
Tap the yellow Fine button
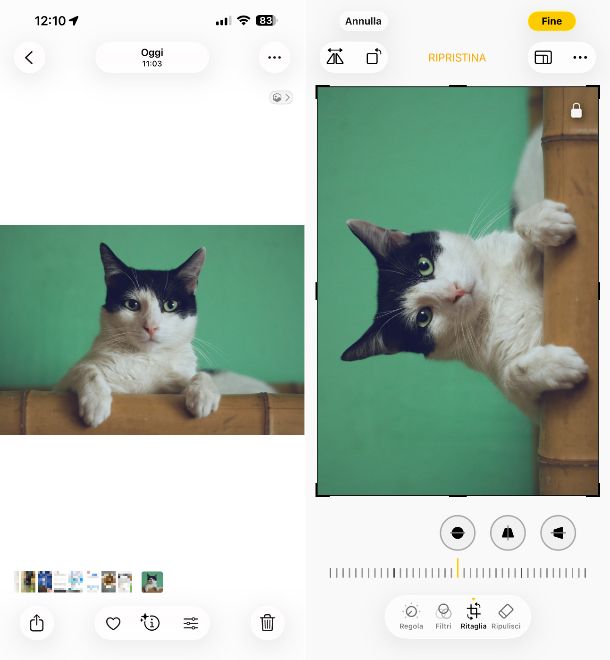click(x=552, y=21)
